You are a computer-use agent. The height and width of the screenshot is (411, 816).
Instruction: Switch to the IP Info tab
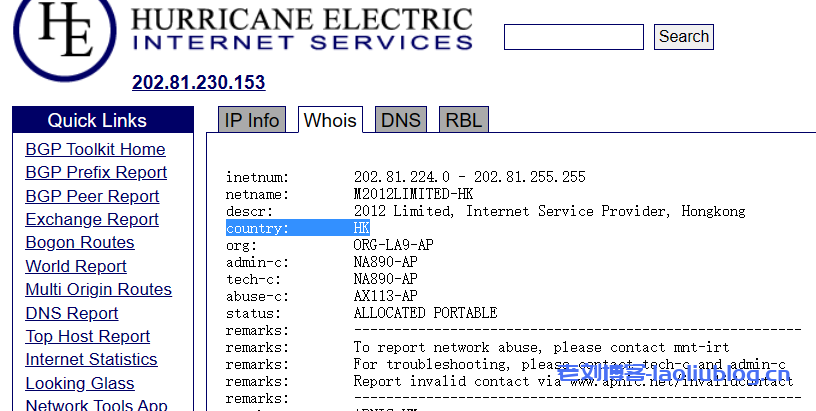pyautogui.click(x=252, y=120)
